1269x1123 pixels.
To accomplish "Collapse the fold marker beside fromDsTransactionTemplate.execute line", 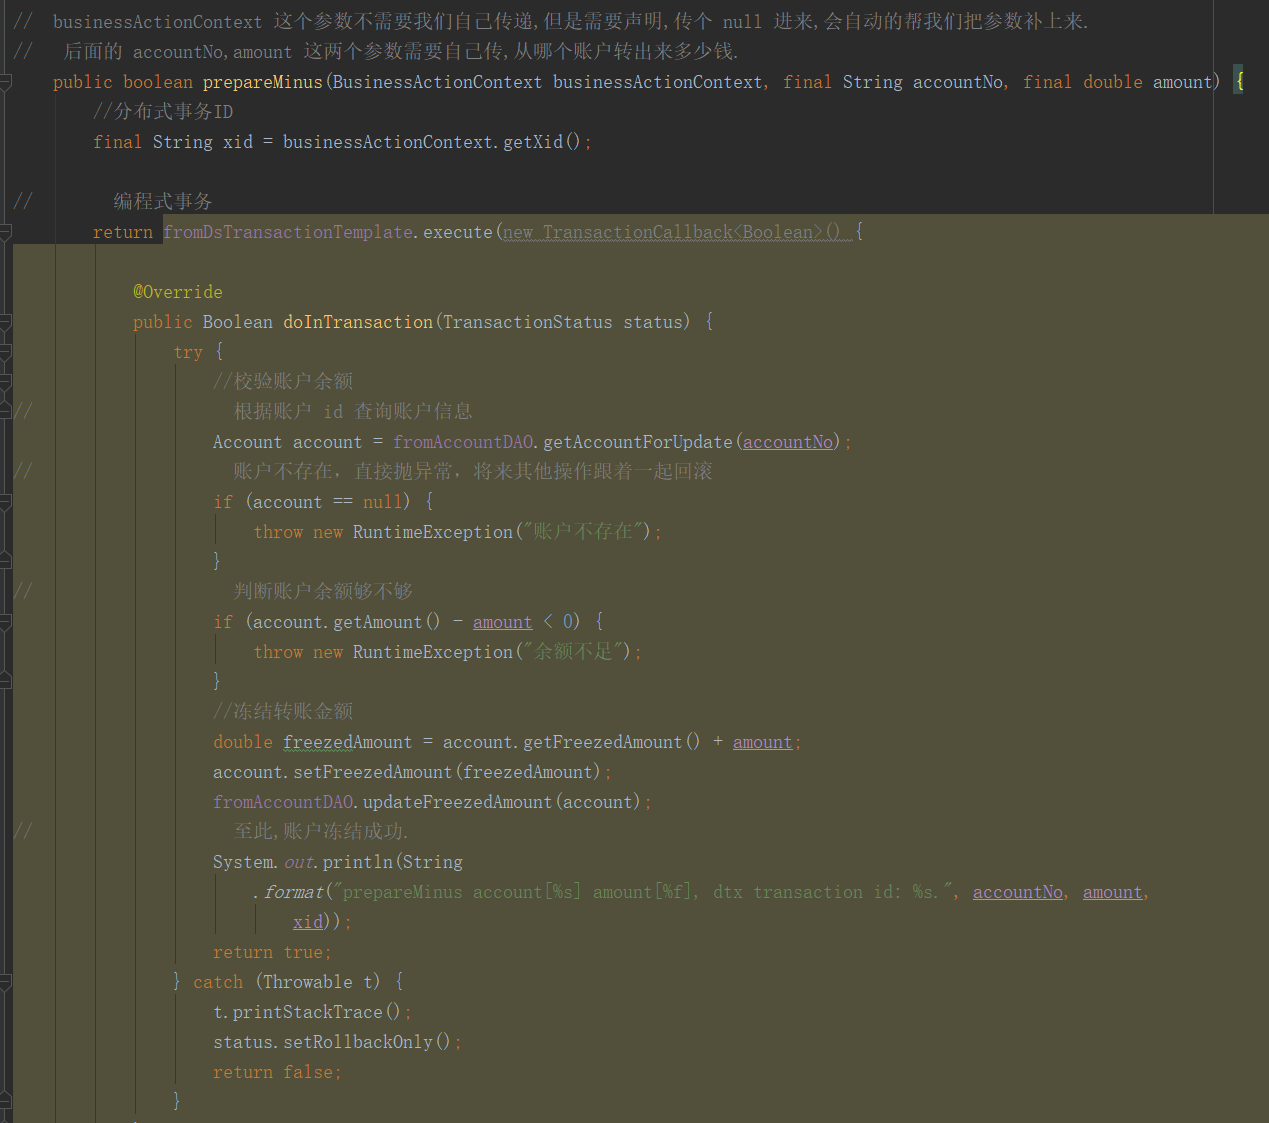I will coord(5,232).
